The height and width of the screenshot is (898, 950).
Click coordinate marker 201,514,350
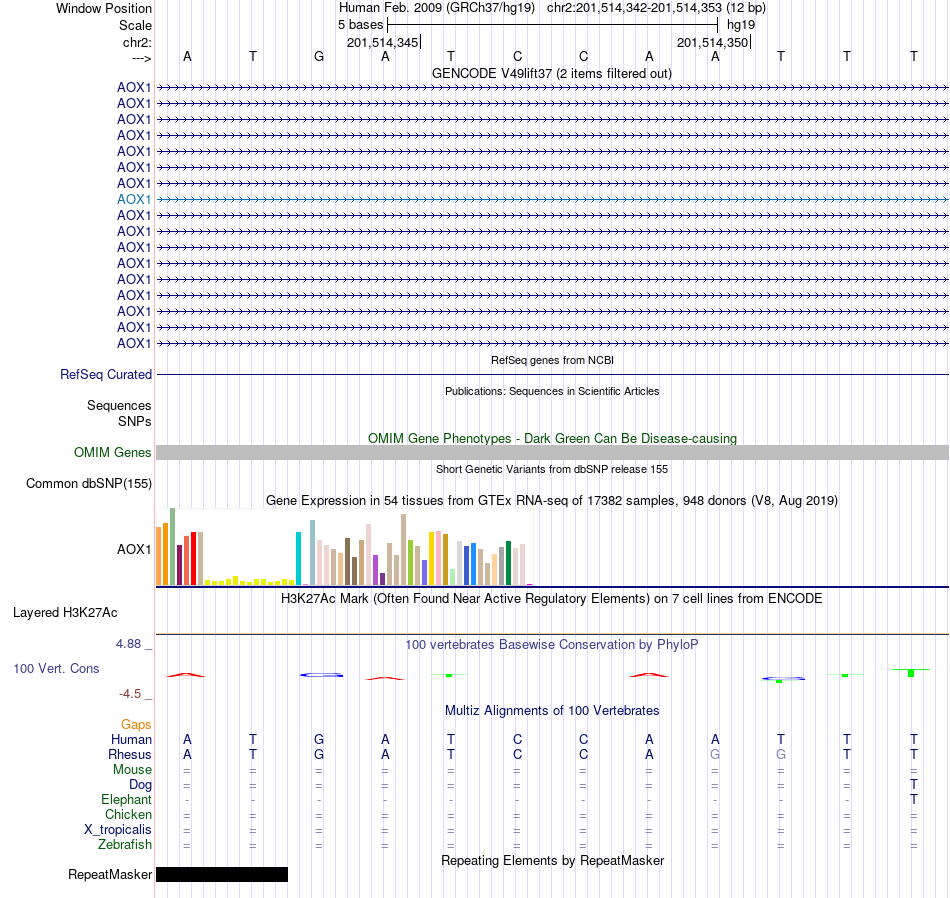point(713,42)
